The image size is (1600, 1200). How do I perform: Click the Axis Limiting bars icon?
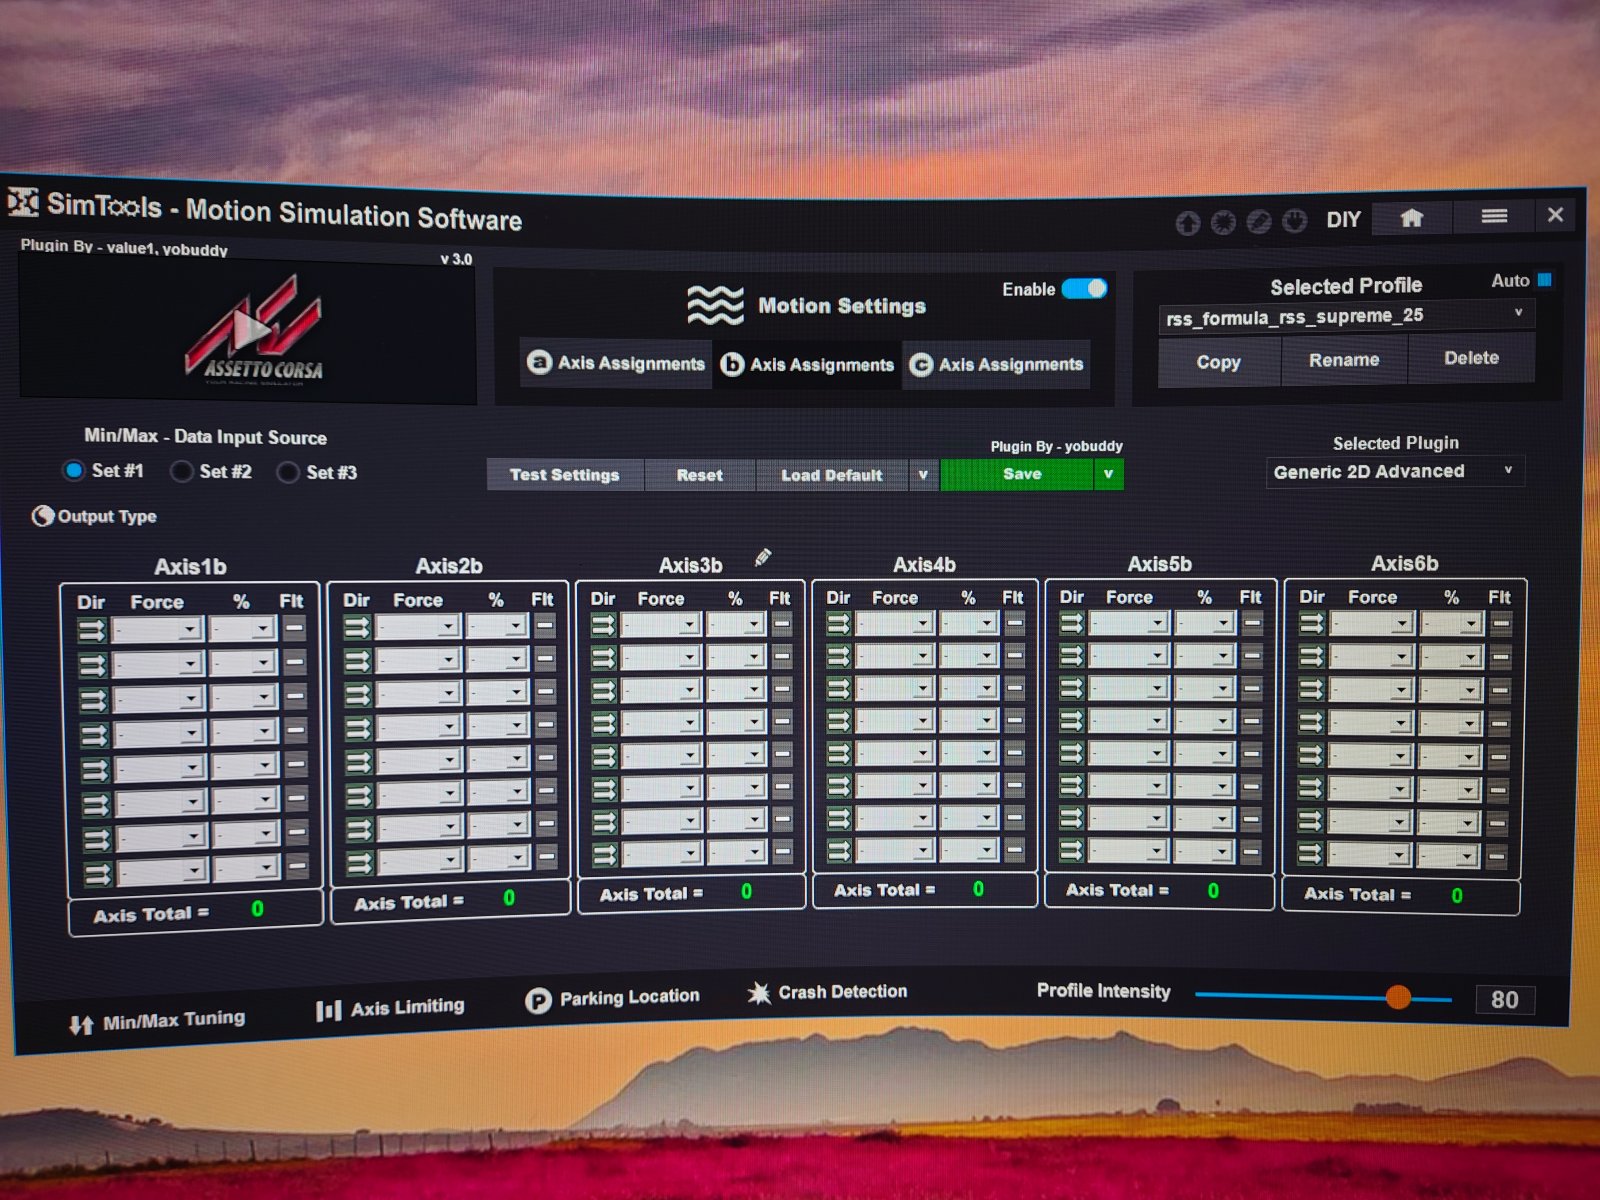tap(328, 1011)
